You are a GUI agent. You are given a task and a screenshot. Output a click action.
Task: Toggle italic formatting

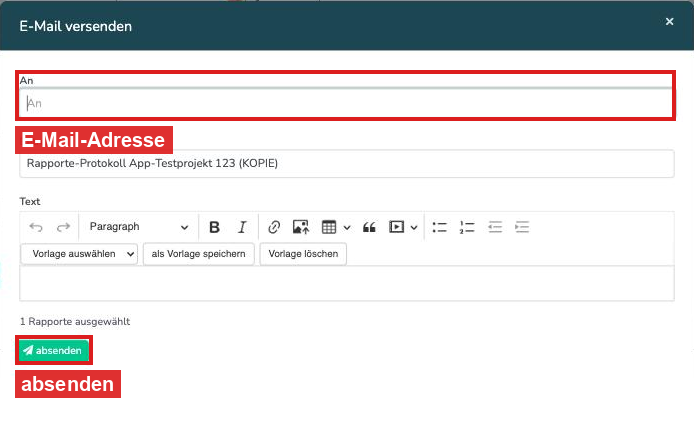242,227
